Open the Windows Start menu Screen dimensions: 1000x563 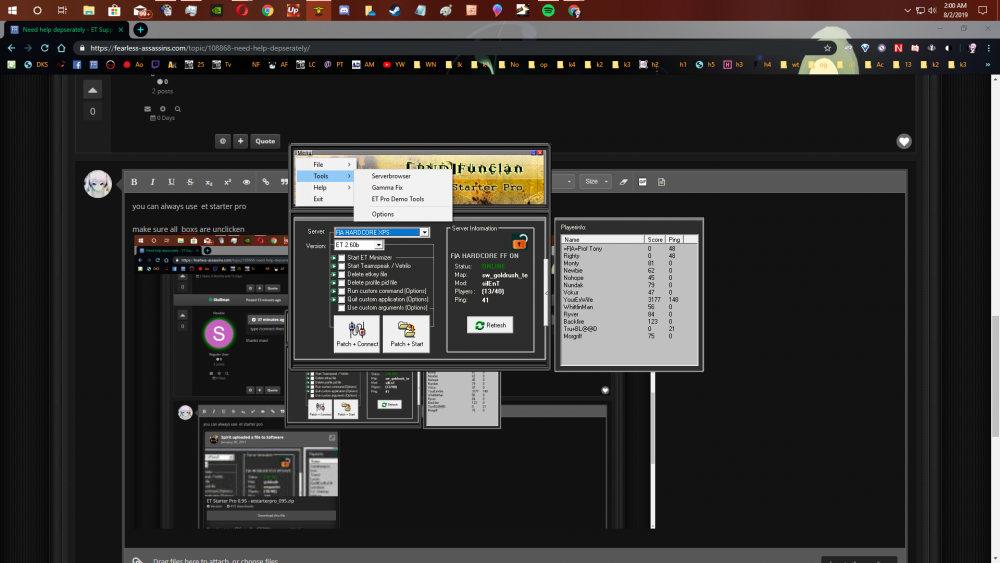[x=12, y=10]
